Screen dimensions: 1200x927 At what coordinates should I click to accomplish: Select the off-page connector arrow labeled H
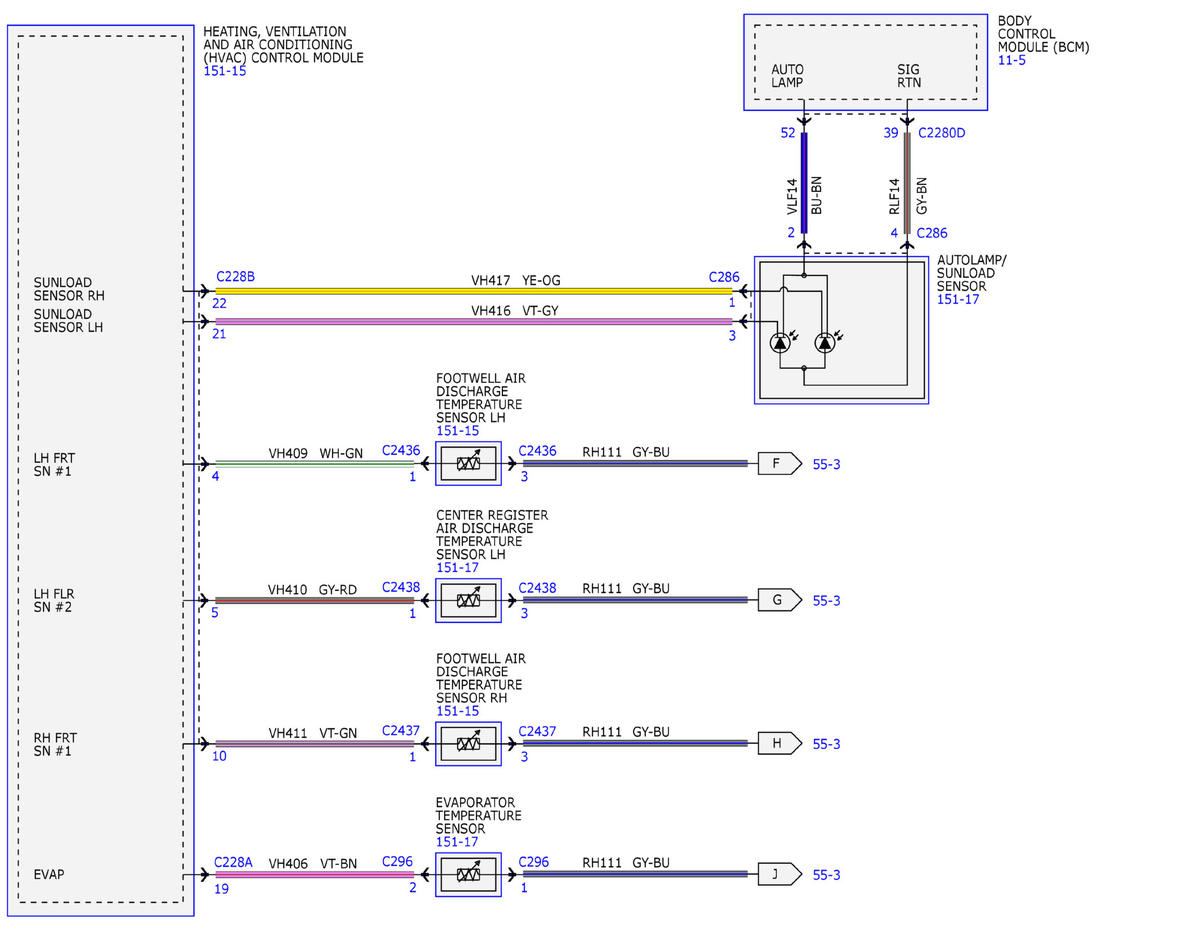[x=780, y=744]
